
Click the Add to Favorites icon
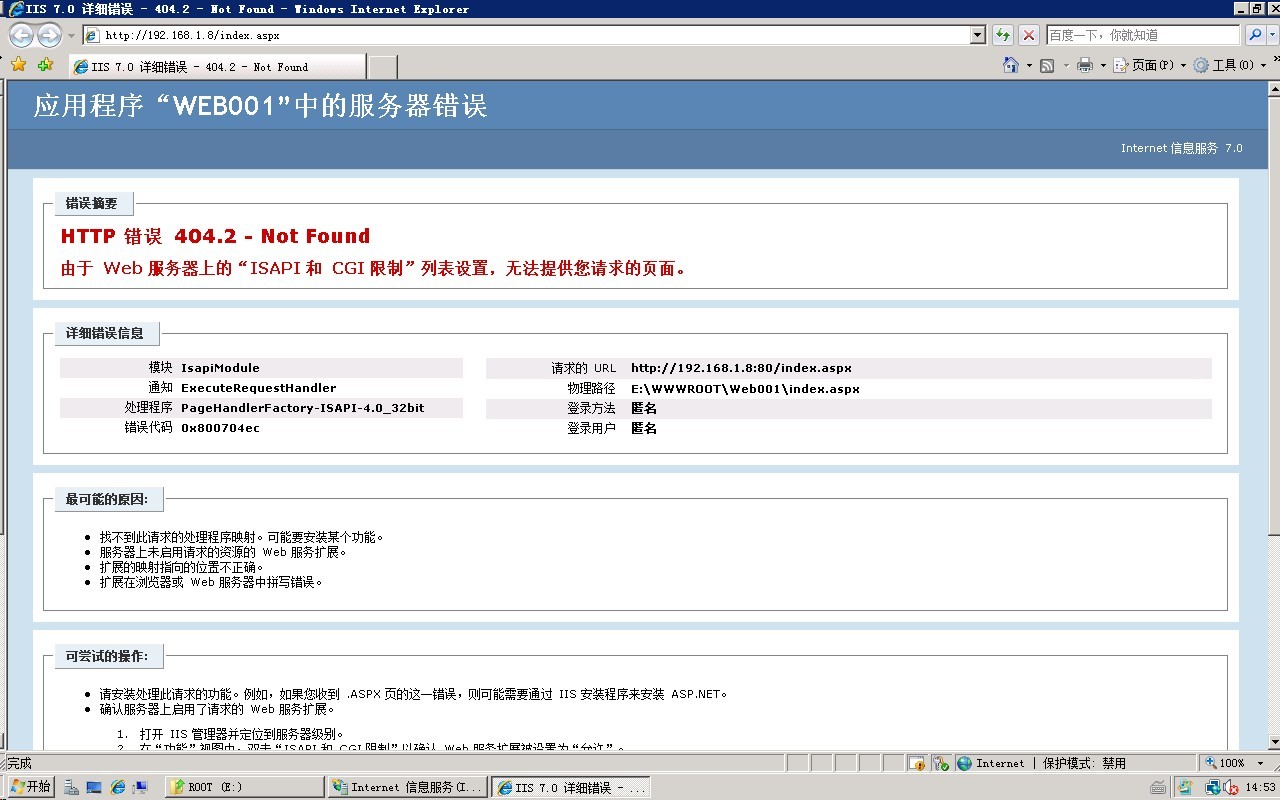pos(45,65)
